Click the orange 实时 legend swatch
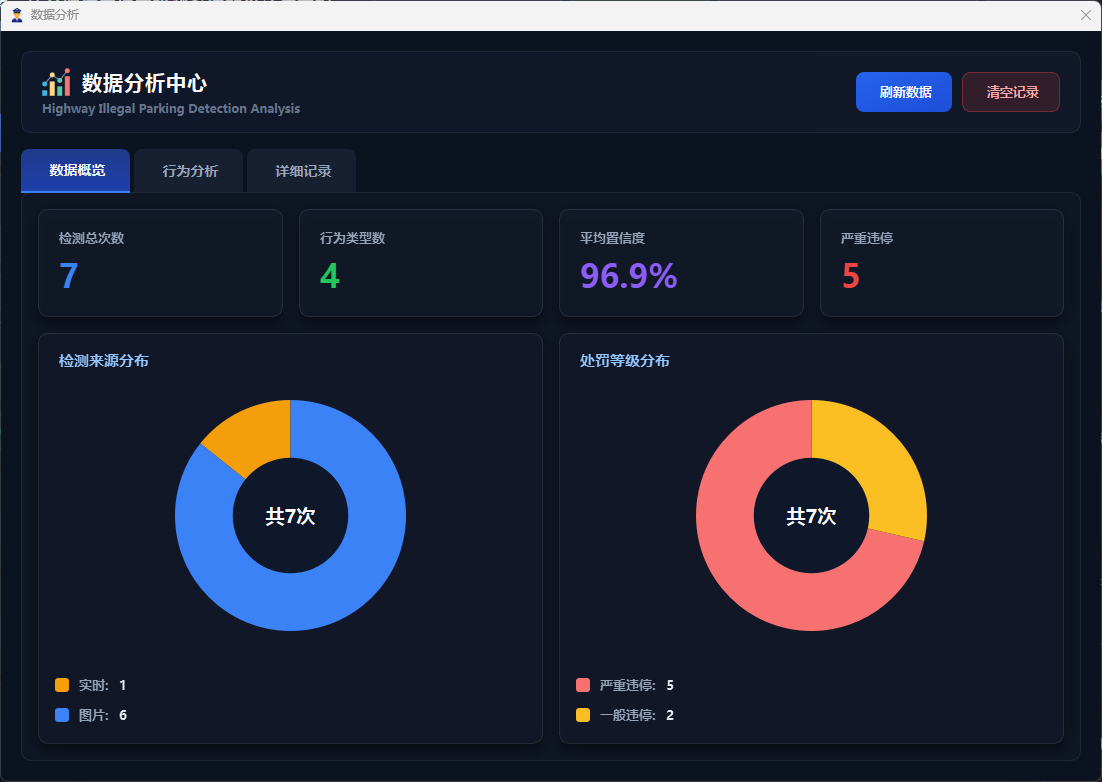Screen dimensions: 1102x782 click(62, 685)
